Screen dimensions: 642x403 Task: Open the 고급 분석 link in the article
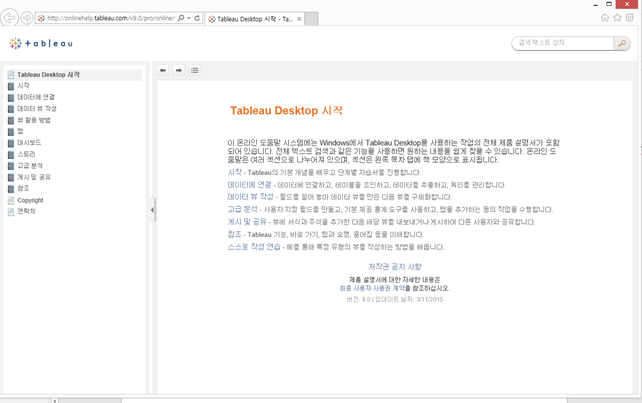point(242,209)
